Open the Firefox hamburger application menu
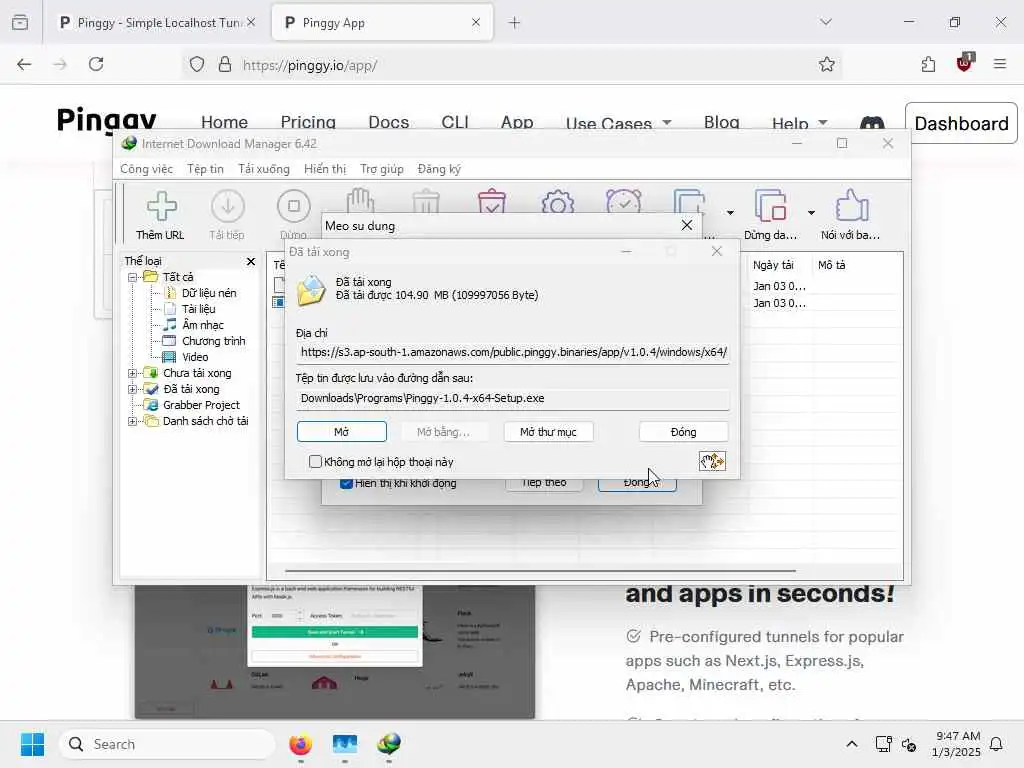 coord(1000,64)
